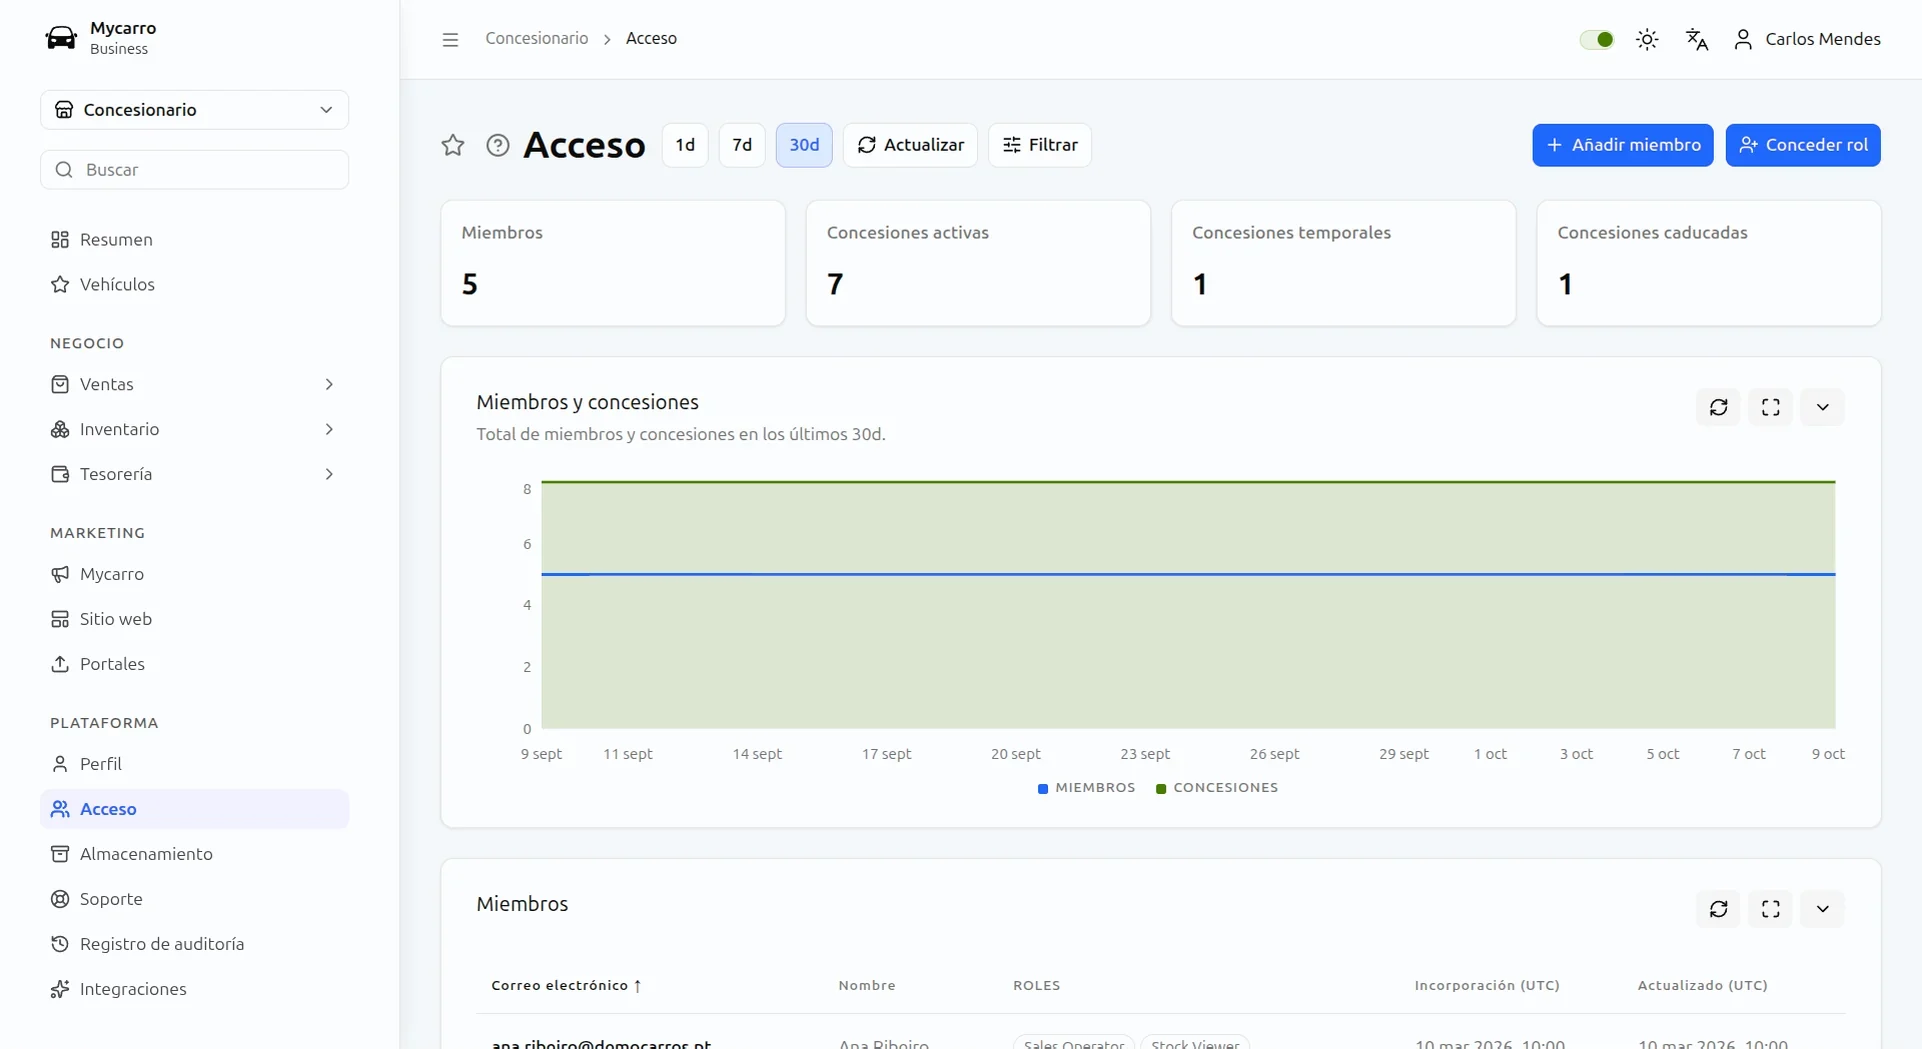This screenshot has width=1922, height=1049.
Task: Favorite this page with the star icon
Action: point(453,145)
